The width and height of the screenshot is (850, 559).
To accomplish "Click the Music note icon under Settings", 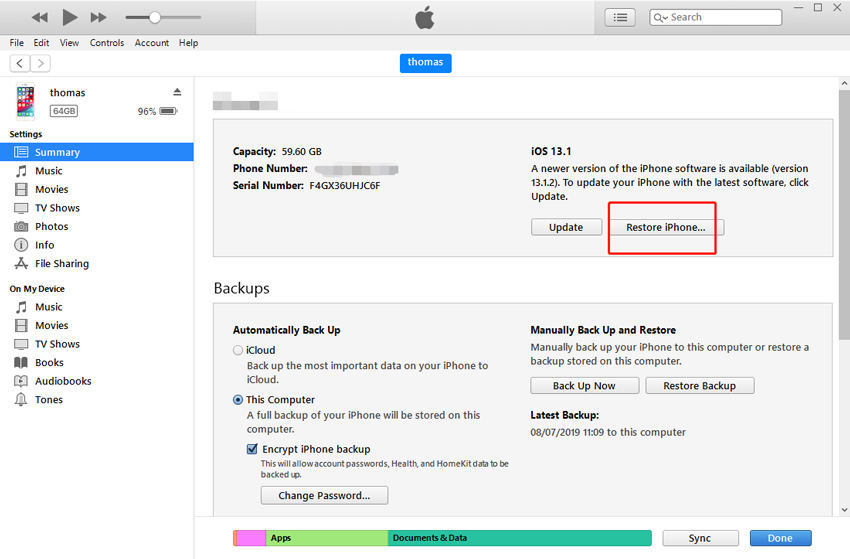I will [21, 171].
